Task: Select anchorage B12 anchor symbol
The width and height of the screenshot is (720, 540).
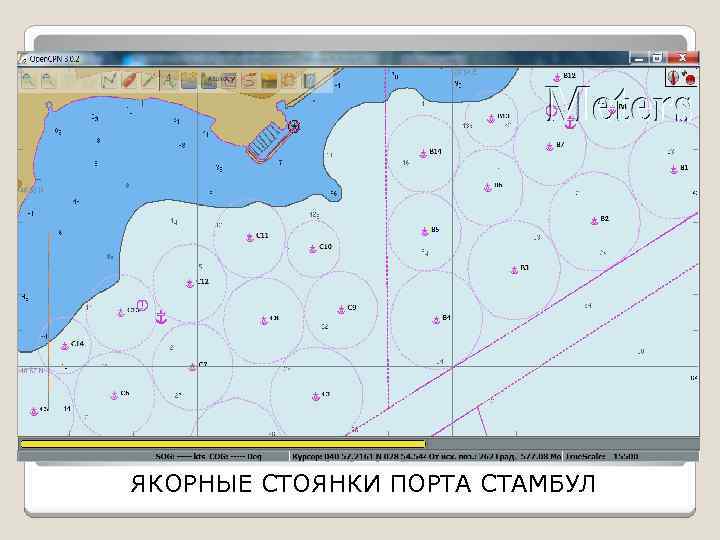Action: point(557,78)
